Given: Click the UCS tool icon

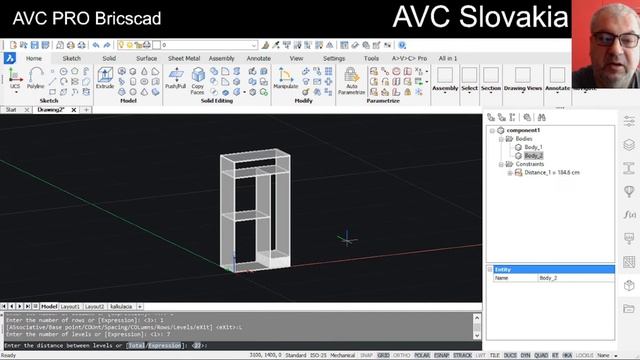Looking at the screenshot, I should pyautogui.click(x=15, y=78).
